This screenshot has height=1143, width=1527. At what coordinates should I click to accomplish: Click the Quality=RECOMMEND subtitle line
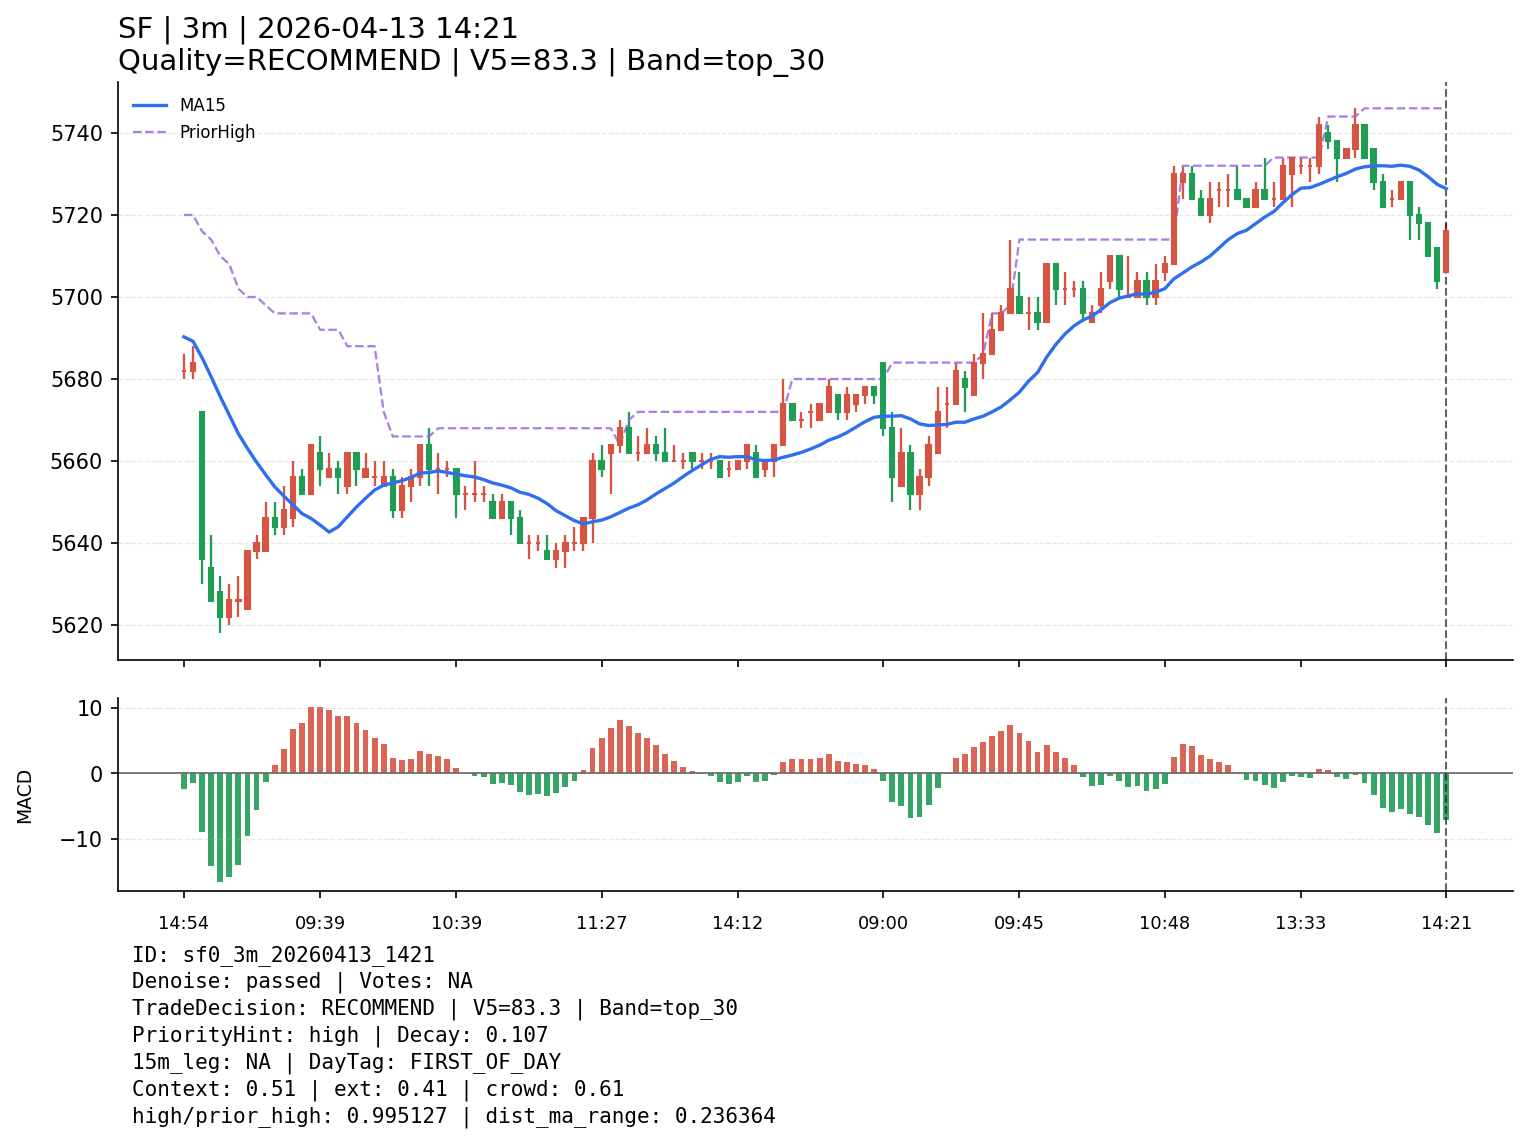[x=470, y=61]
